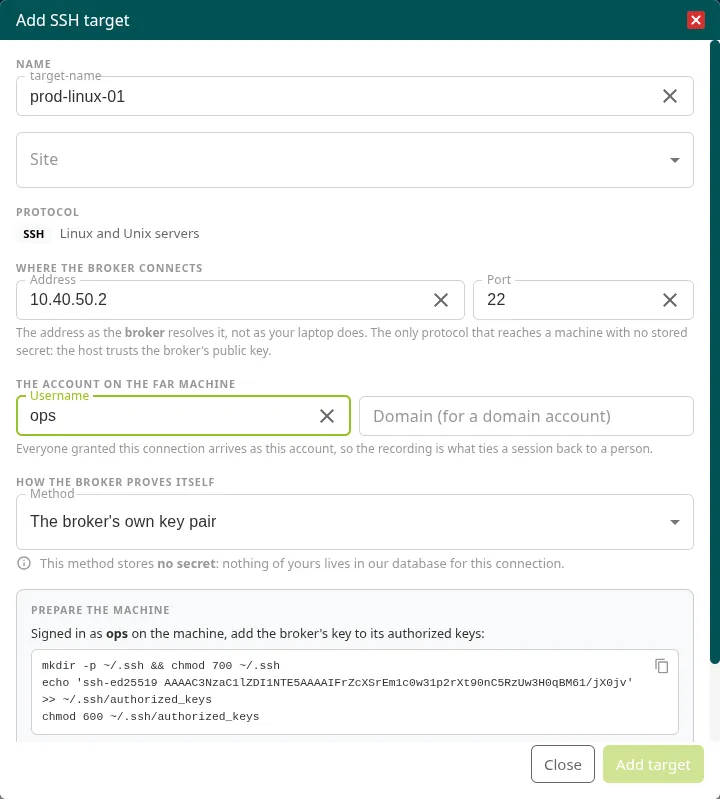Screen dimensions: 720x799
Task: Click the HOW THE BROKER PROVES ITSELF heading
Action: [115, 482]
